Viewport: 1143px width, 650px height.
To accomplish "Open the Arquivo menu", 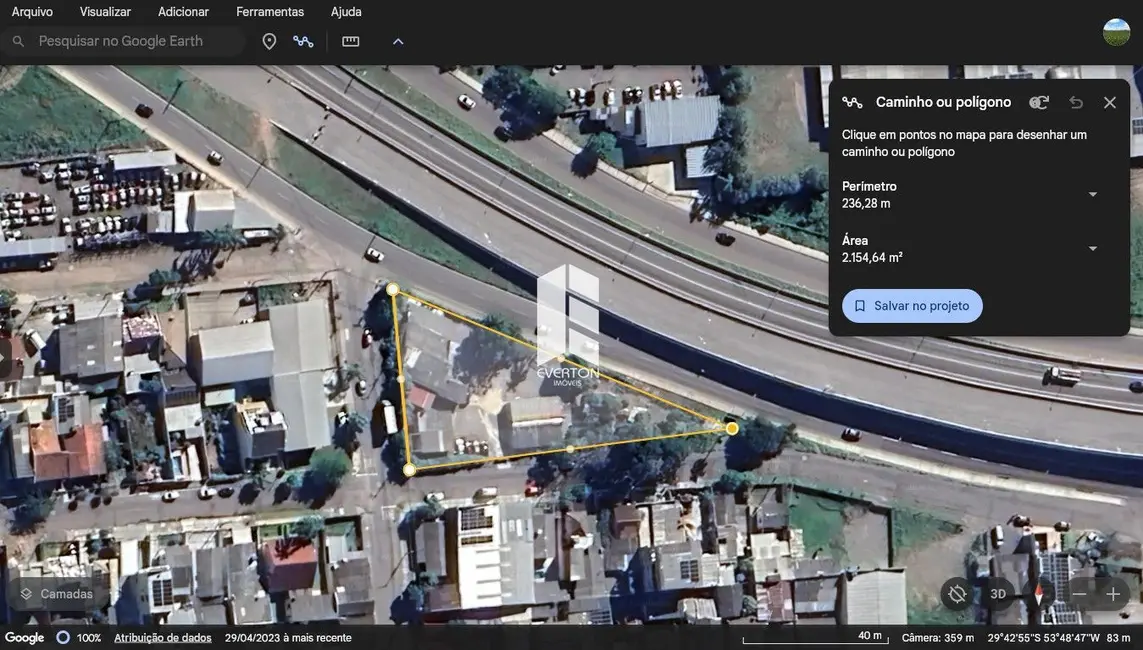I will tap(32, 12).
